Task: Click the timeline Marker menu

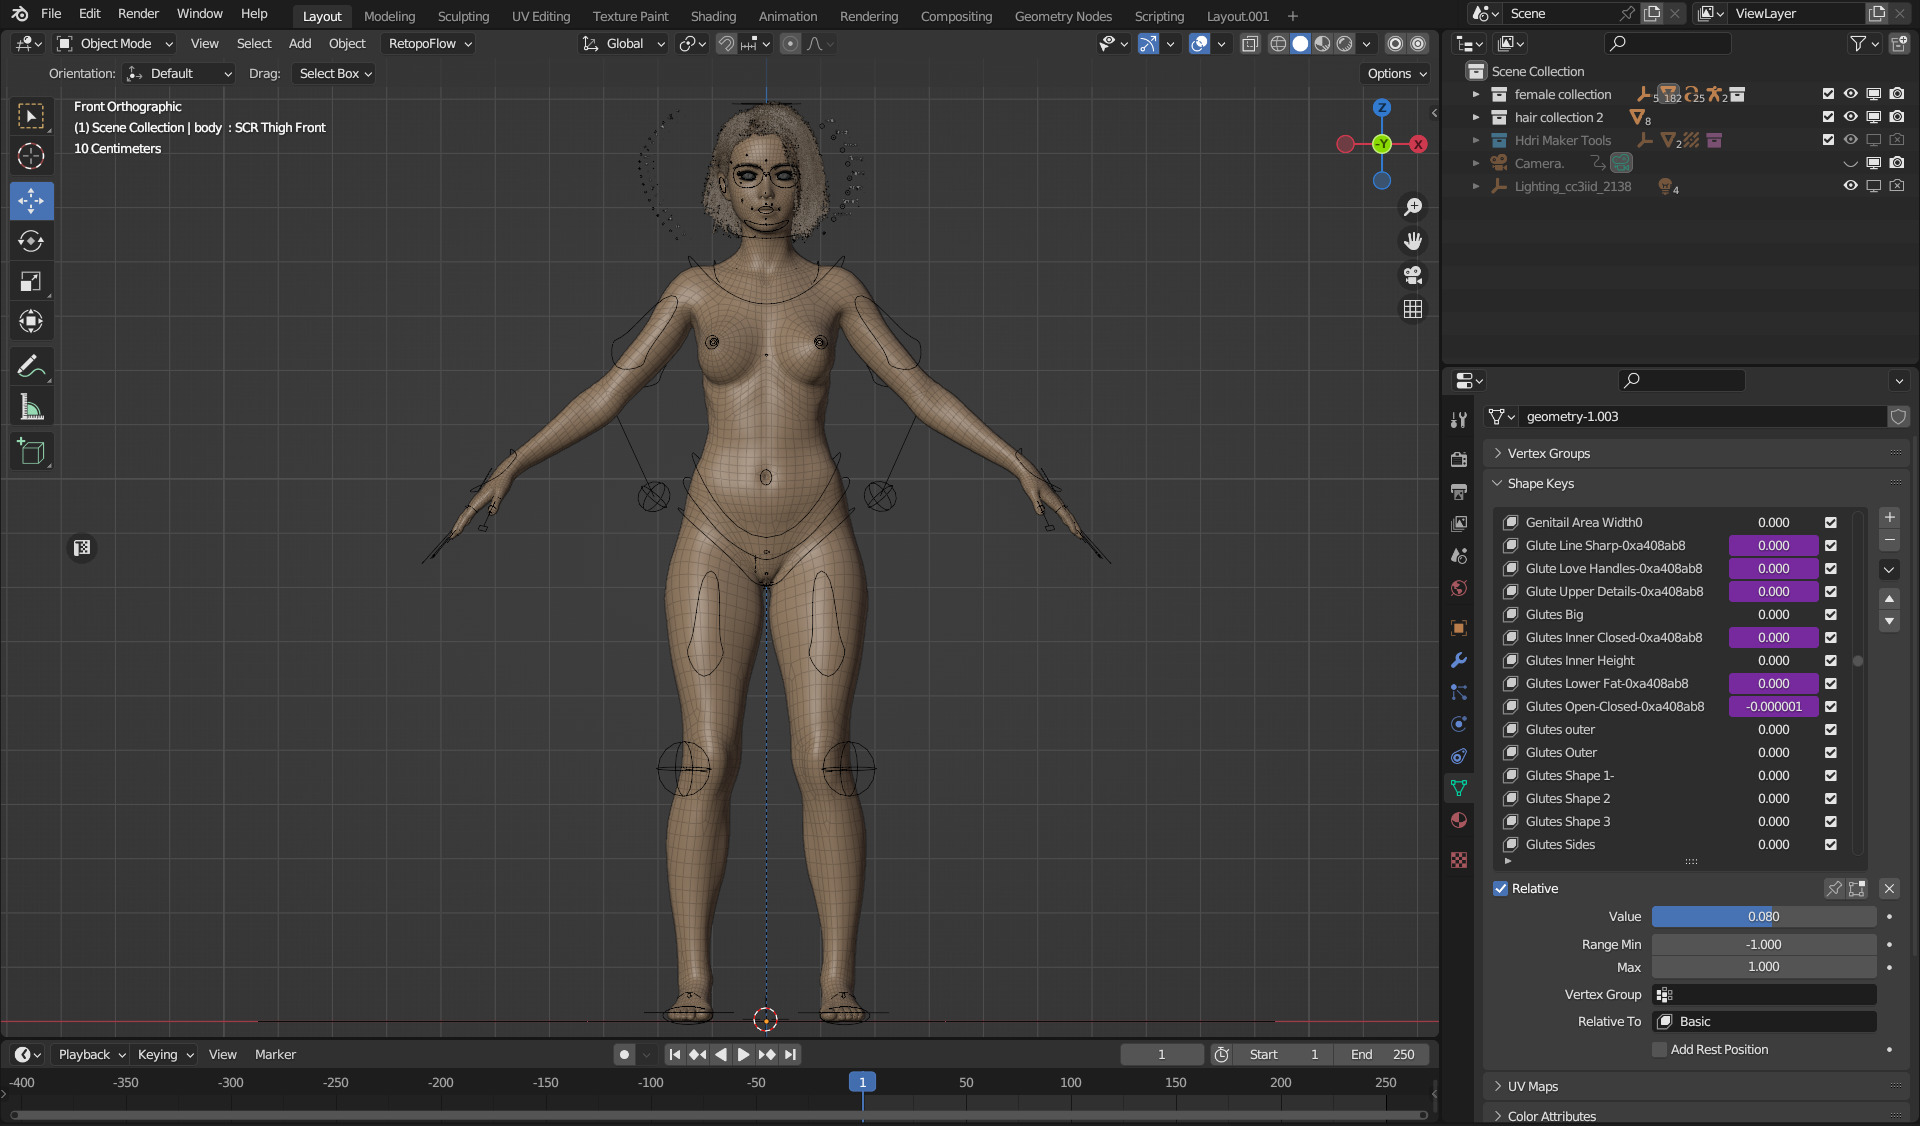Action: 275,1055
